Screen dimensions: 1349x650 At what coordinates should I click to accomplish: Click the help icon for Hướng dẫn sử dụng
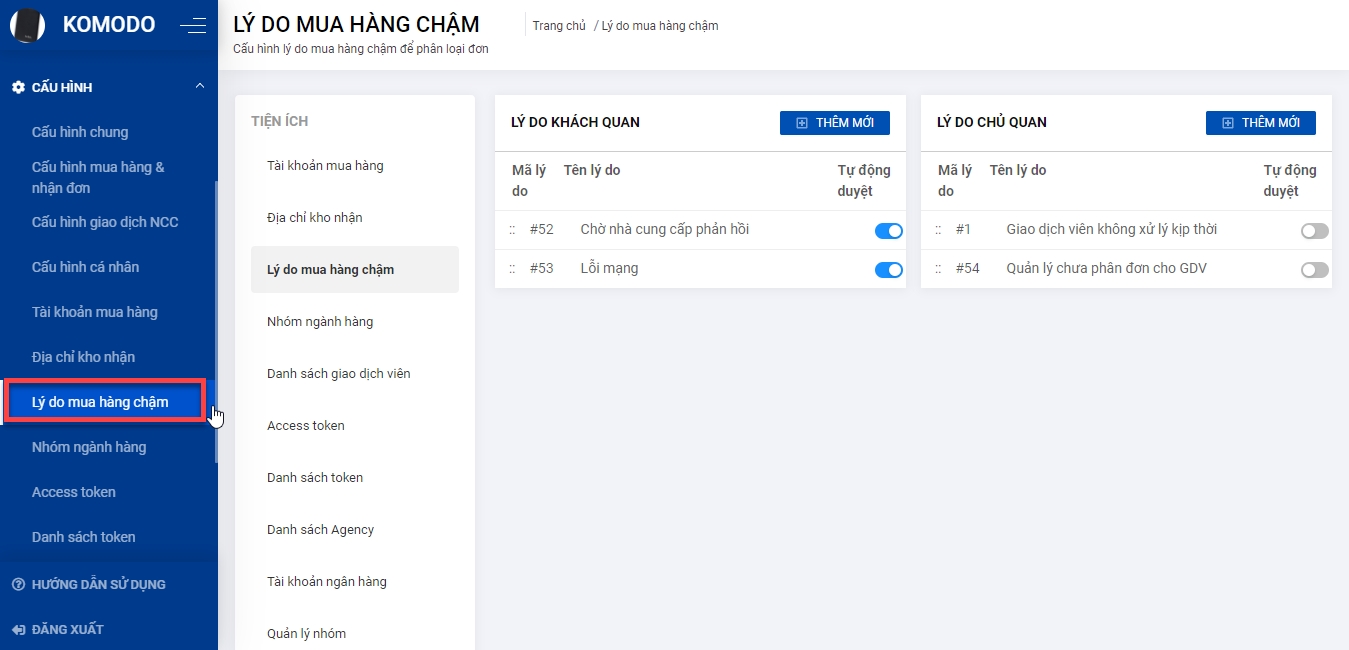pos(18,584)
